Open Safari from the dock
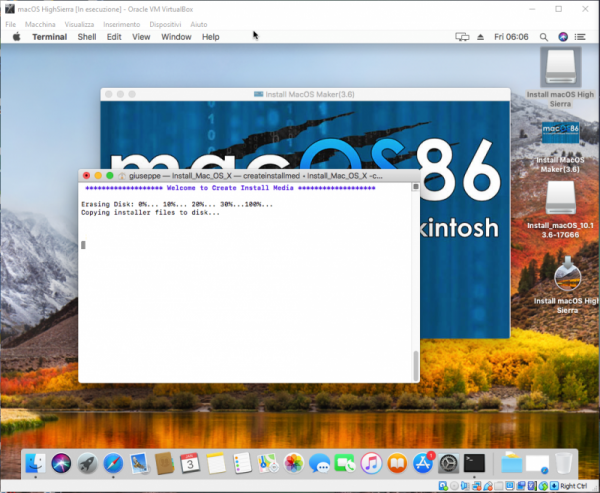The height and width of the screenshot is (493, 600). click(x=113, y=463)
